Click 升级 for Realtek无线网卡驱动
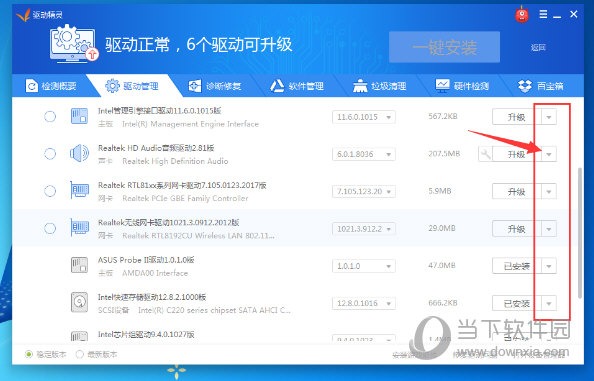Viewport: 594px width, 381px height. coord(517,229)
